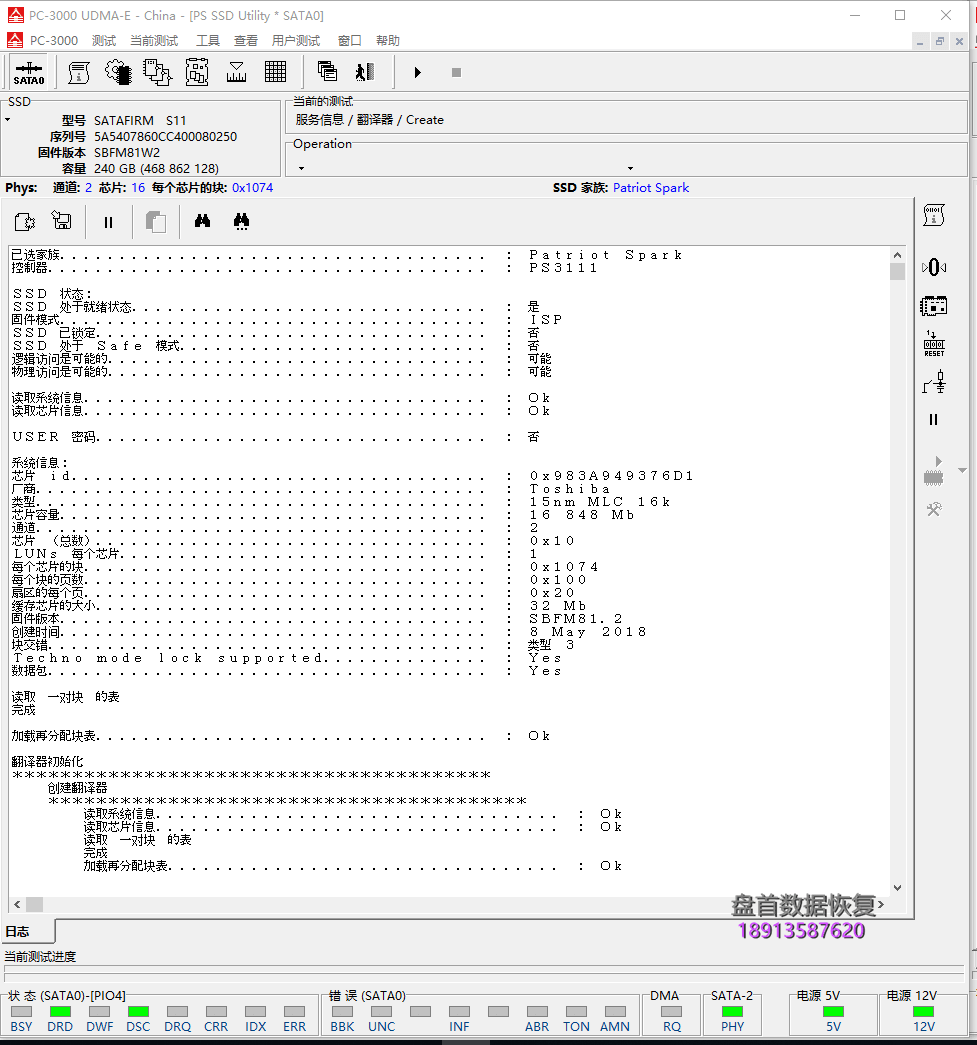The height and width of the screenshot is (1045, 977).
Task: Minimize the inner MDI window
Action: pyautogui.click(x=920, y=41)
